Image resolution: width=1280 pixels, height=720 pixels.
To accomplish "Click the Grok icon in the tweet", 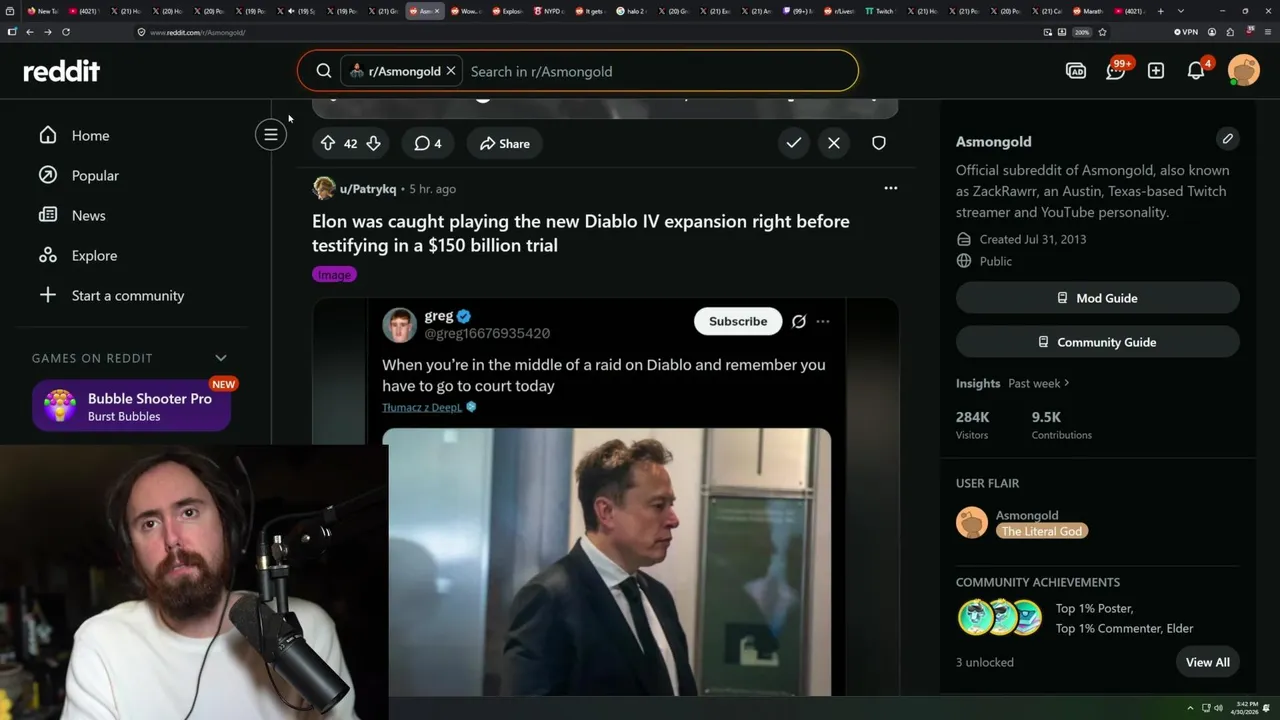I will tap(799, 321).
